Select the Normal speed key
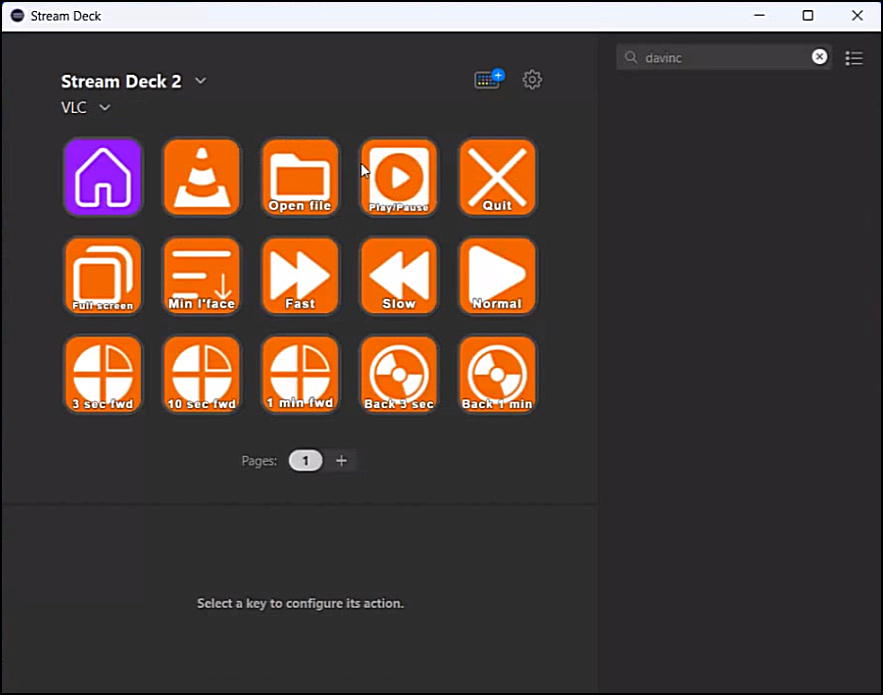The height and width of the screenshot is (695, 883). 497,276
